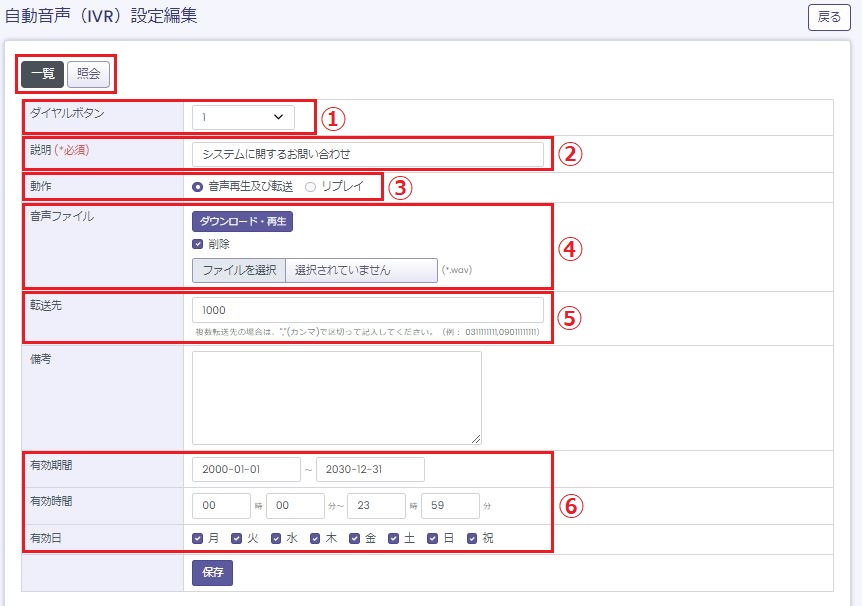Image resolution: width=862 pixels, height=606 pixels.
Task: Click the 戻る button
Action: pyautogui.click(x=829, y=18)
